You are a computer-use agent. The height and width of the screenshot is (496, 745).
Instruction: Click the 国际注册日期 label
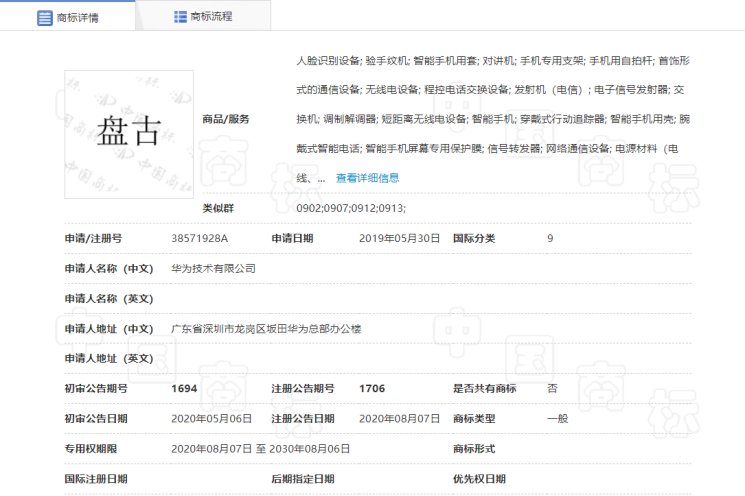(x=96, y=479)
